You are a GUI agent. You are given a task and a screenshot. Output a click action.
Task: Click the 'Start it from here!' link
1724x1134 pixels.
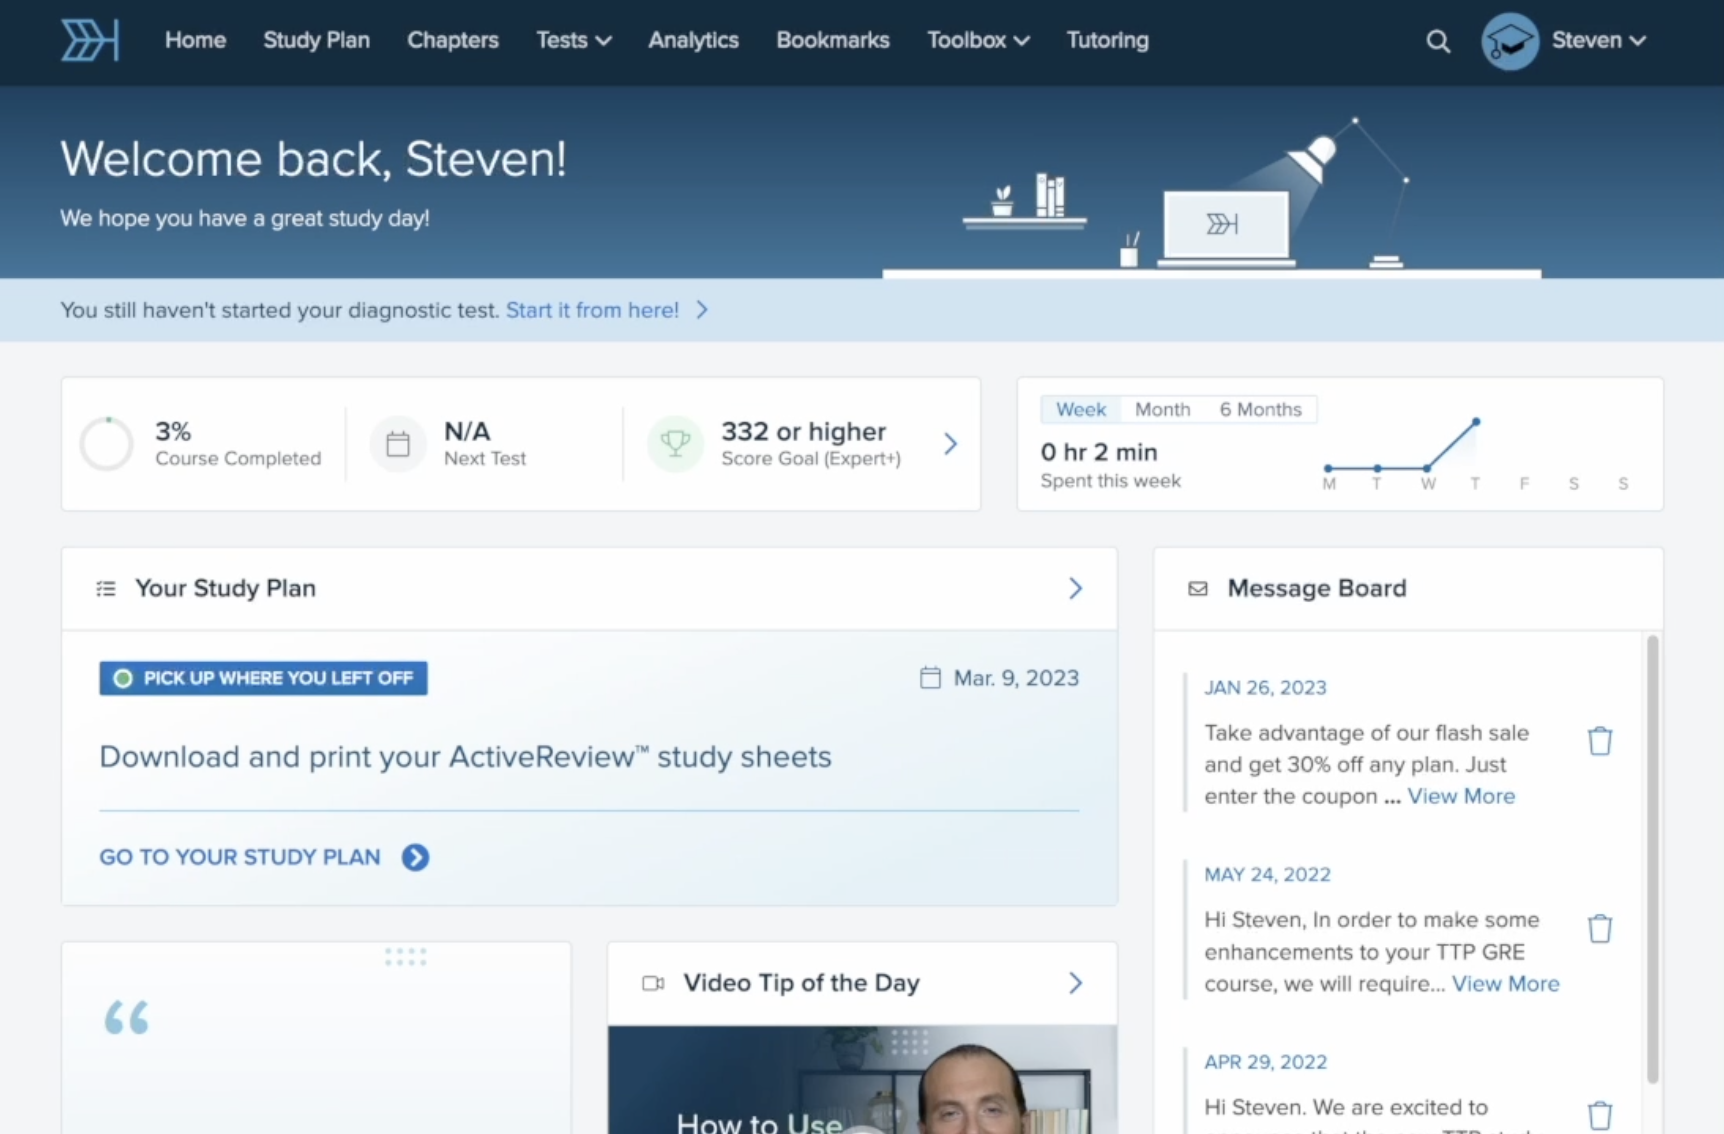click(592, 310)
